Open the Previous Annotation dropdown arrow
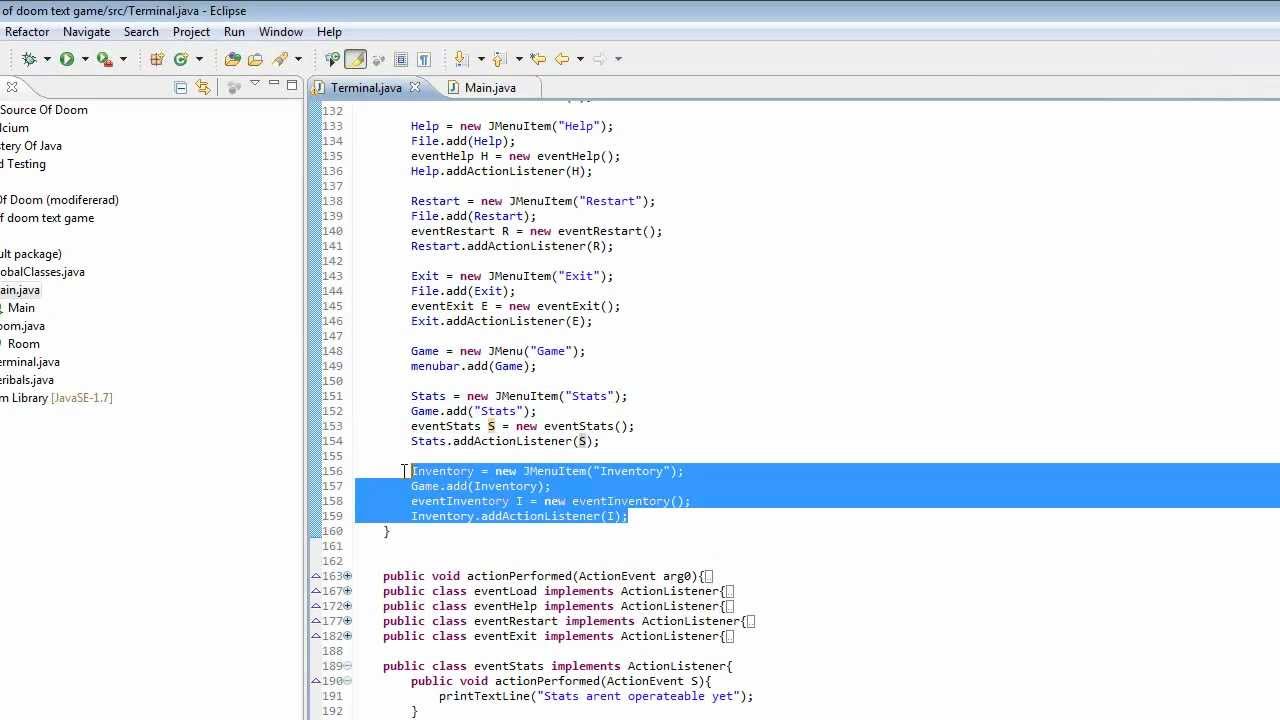Viewport: 1280px width, 720px height. (x=519, y=59)
